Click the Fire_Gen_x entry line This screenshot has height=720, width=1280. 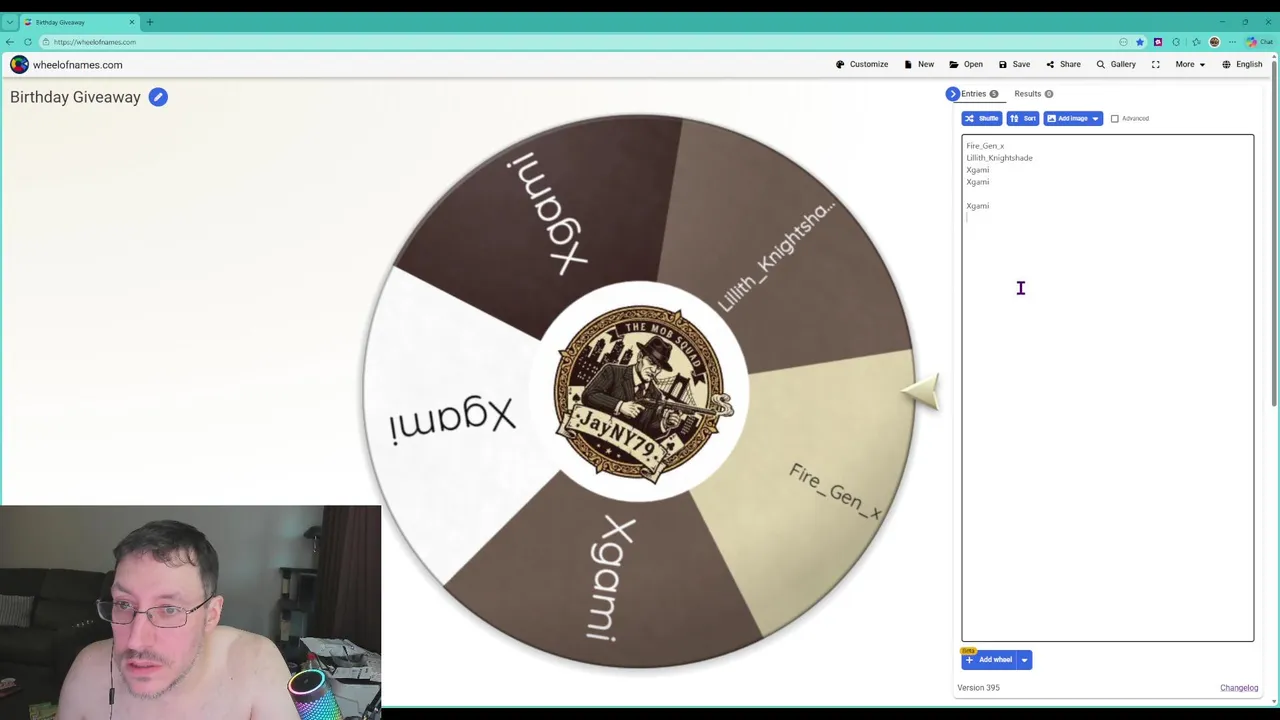point(985,146)
